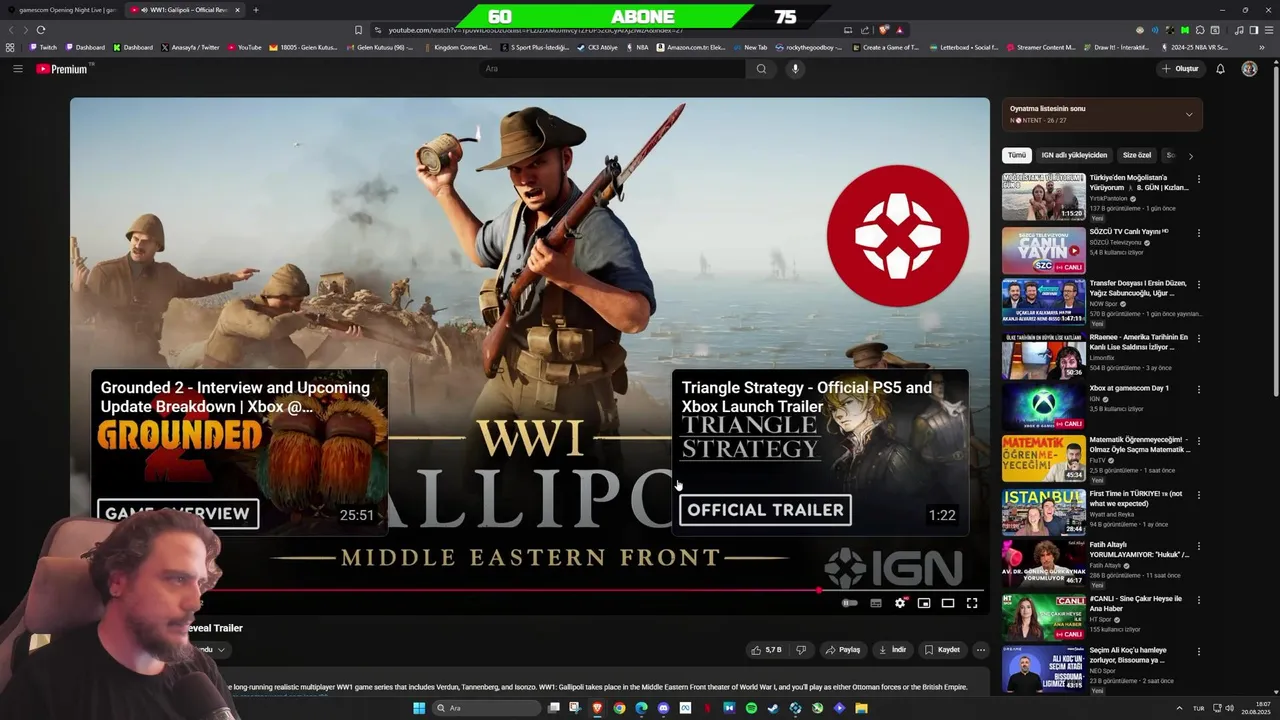This screenshot has width=1280, height=720.
Task: Open the NBA bookmark
Action: tap(637, 47)
